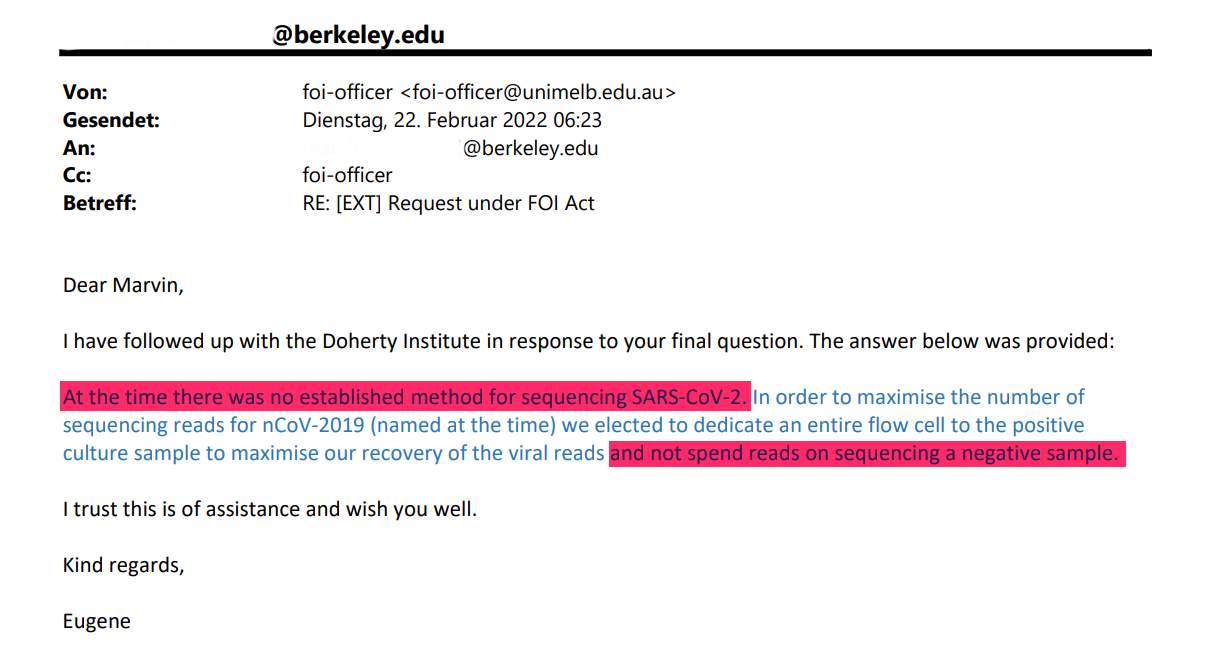Click the sentence mentioning the Doherty Institute

tap(587, 341)
